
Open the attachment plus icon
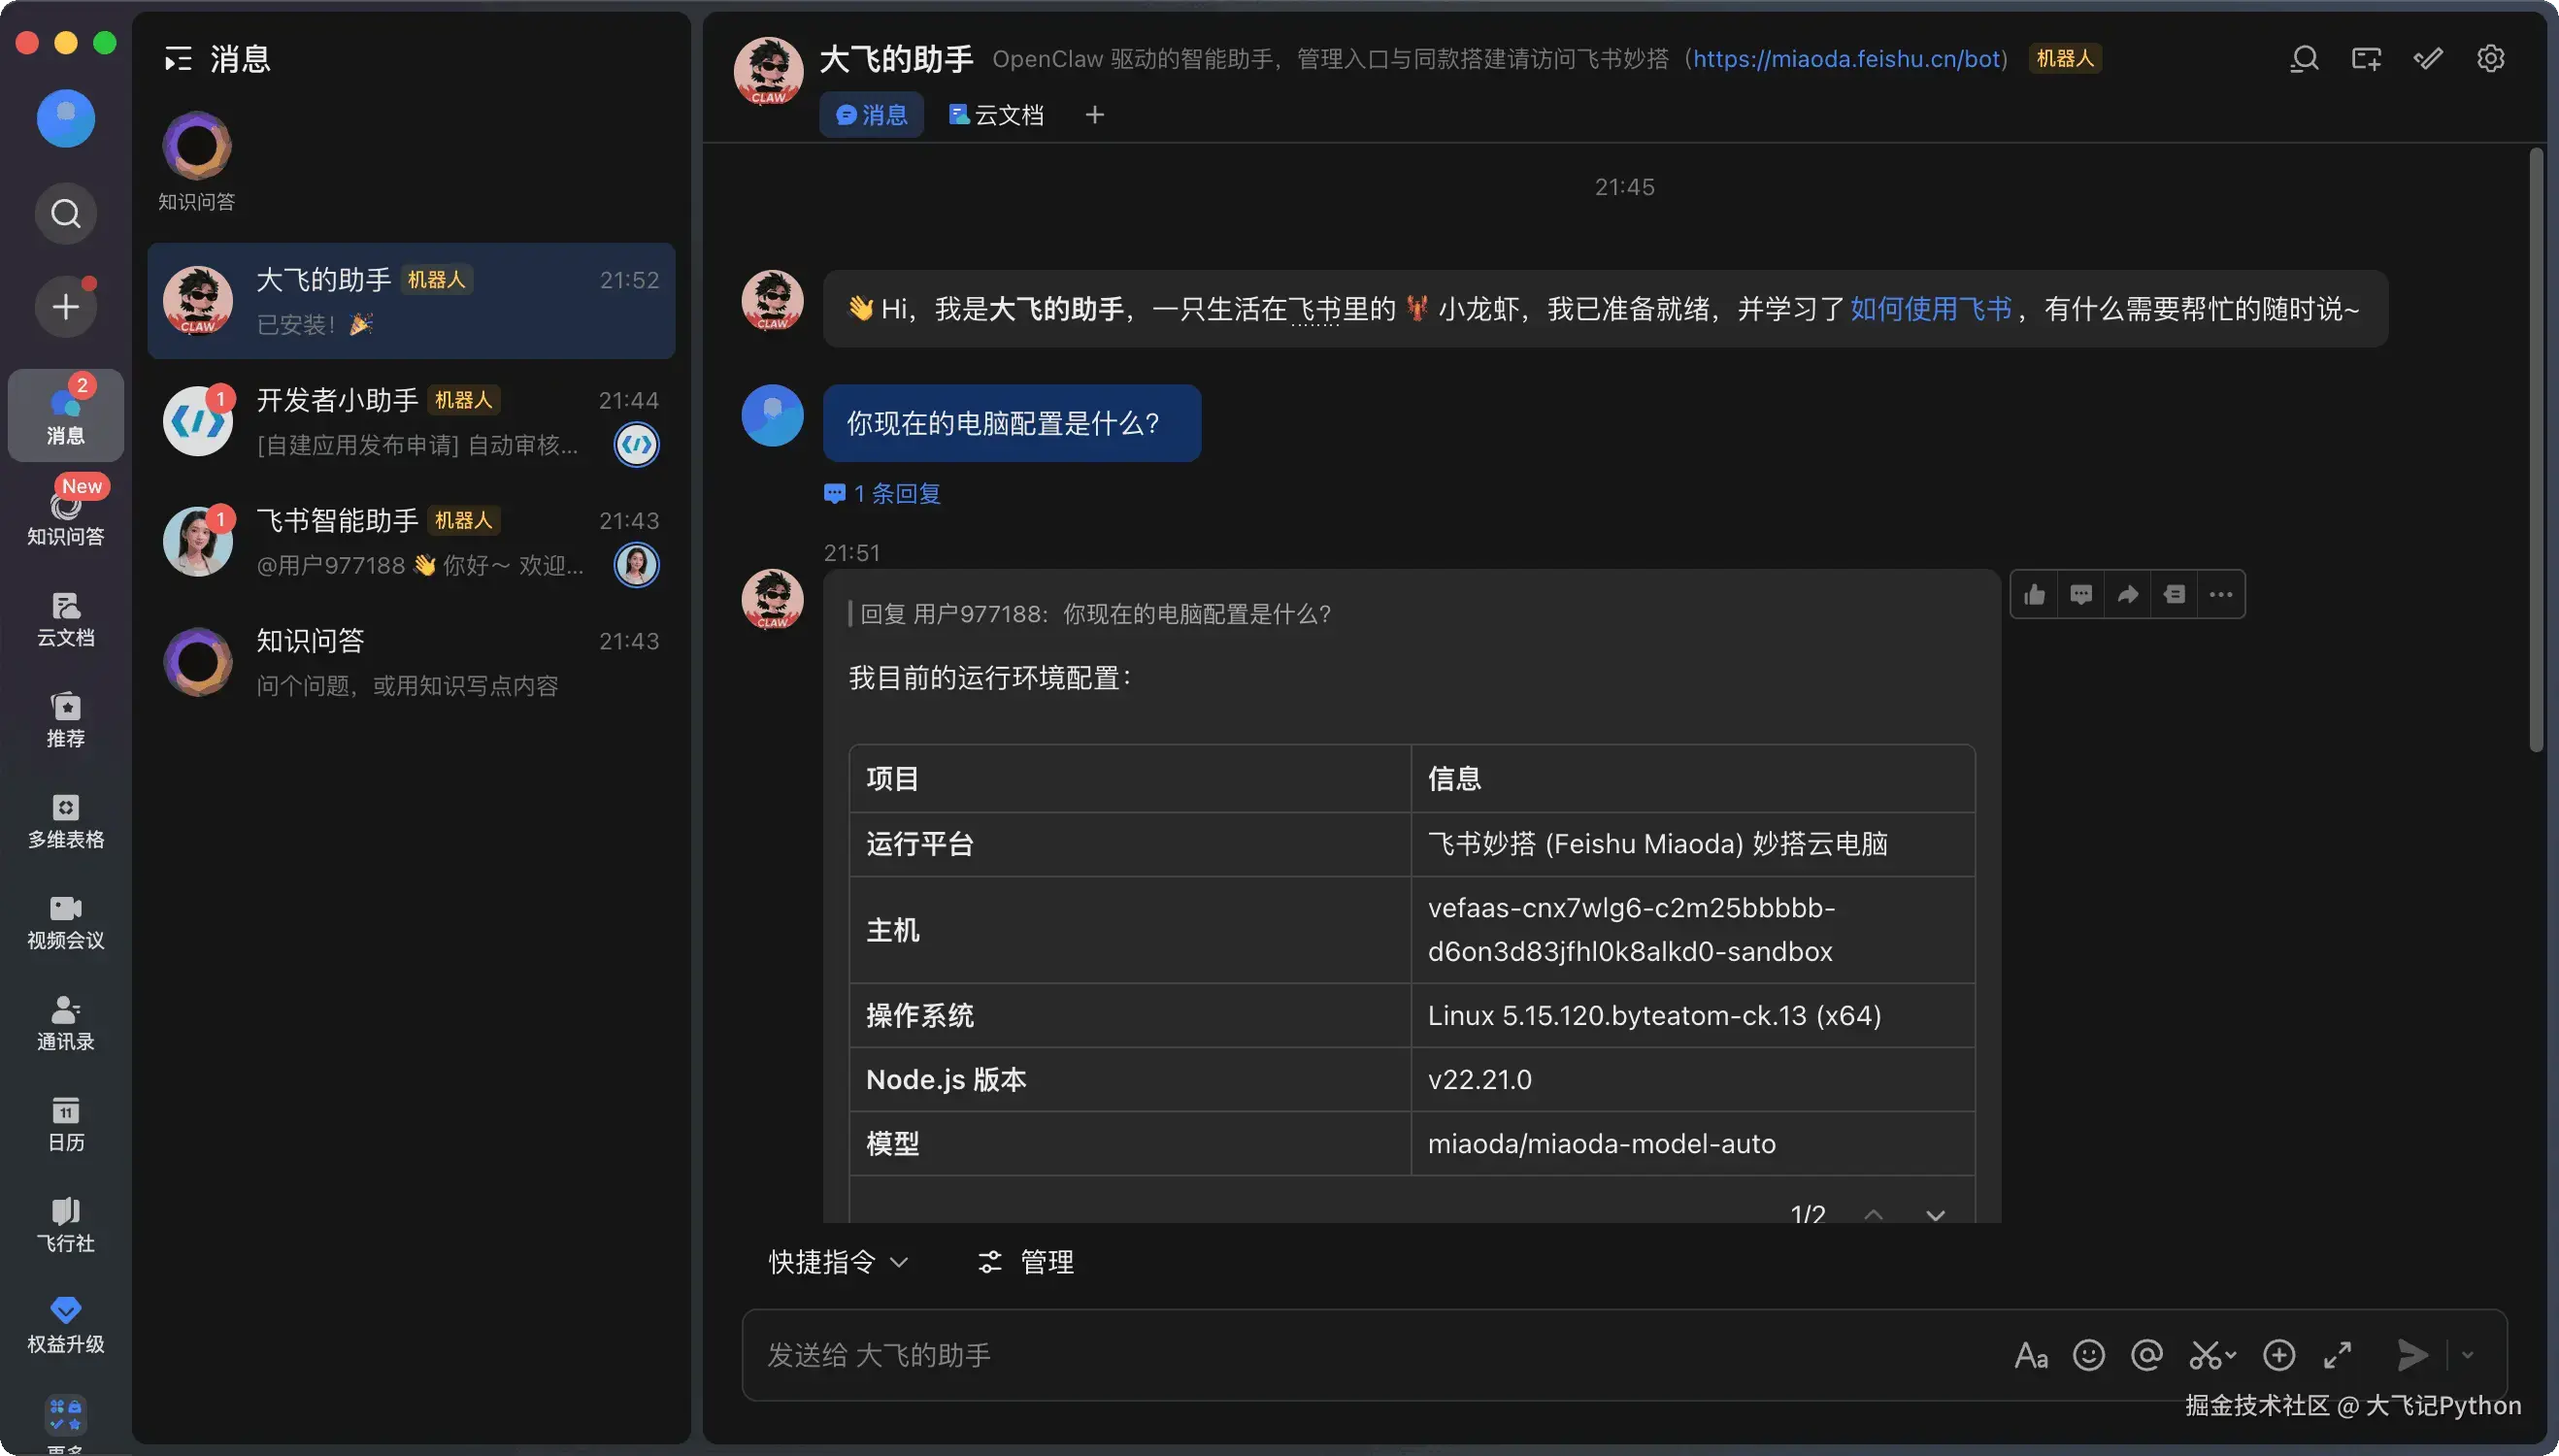pyautogui.click(x=2279, y=1355)
